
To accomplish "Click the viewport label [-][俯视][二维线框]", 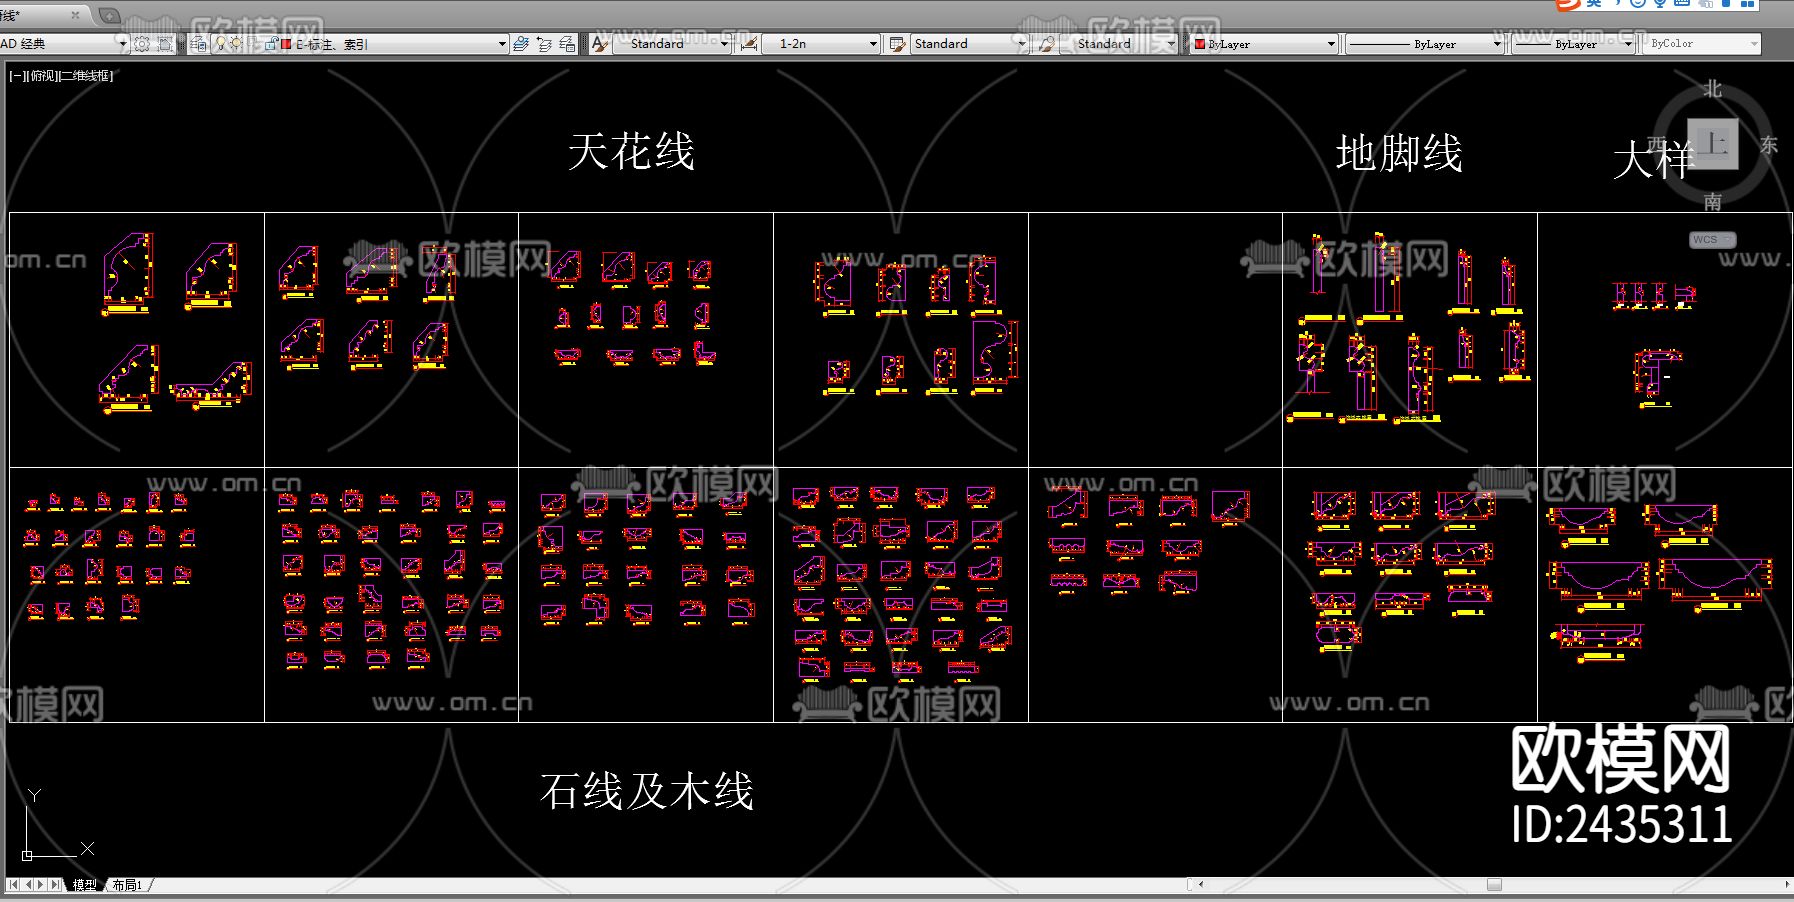I will click(61, 76).
